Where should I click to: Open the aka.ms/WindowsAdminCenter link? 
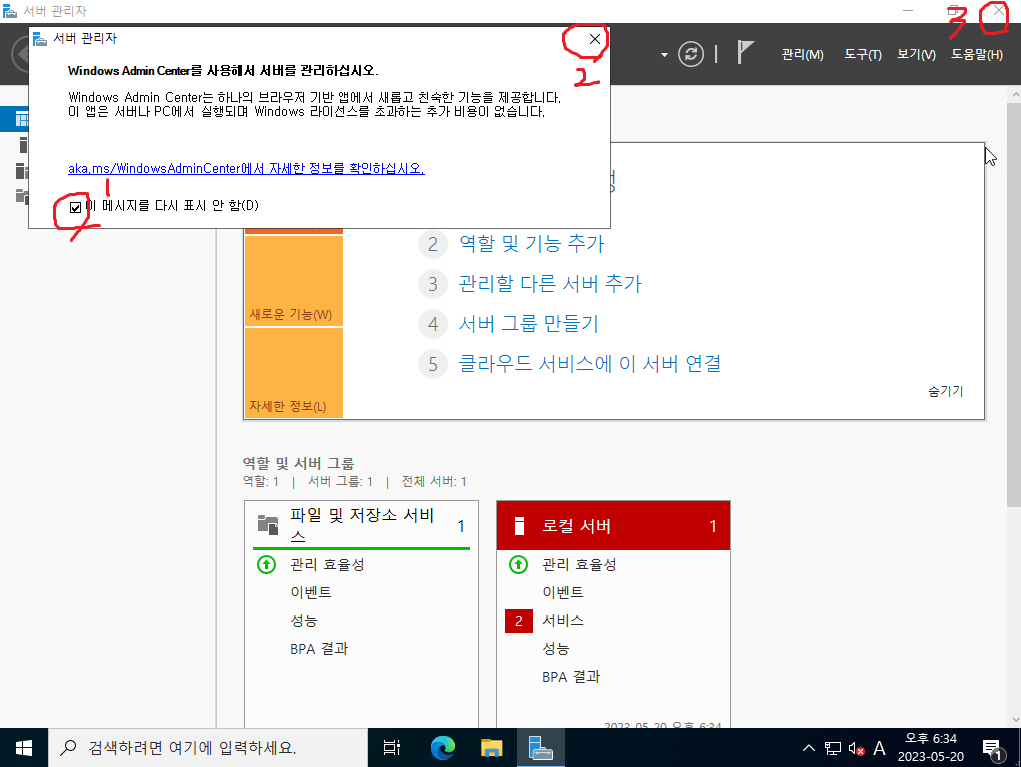246,169
